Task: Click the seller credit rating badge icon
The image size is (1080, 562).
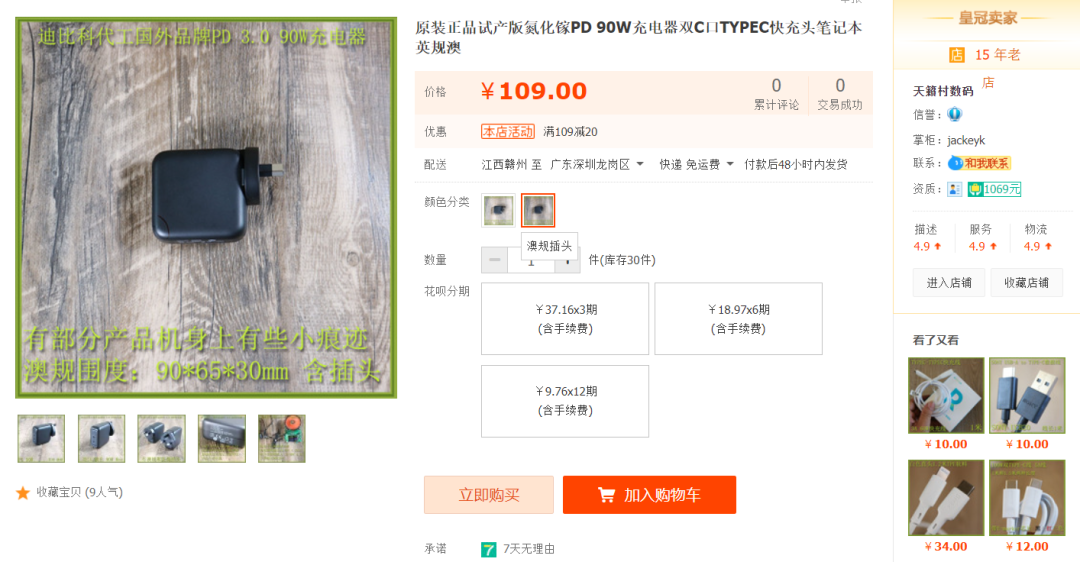Action: [x=954, y=114]
